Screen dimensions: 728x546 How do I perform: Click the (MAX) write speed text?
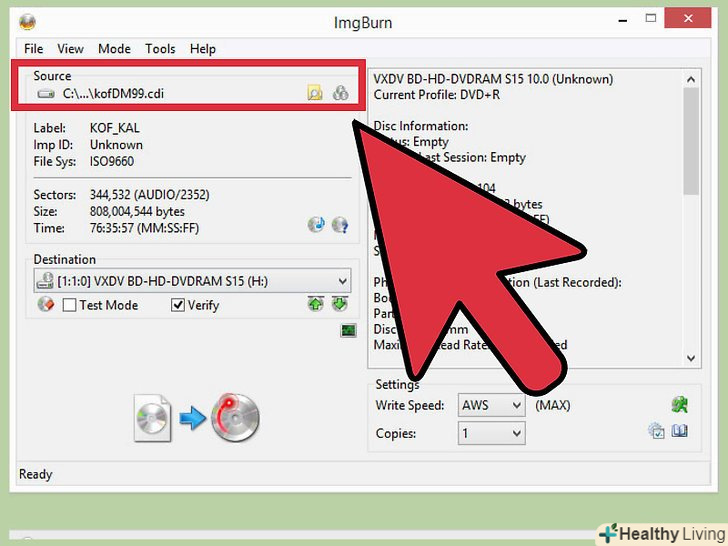pyautogui.click(x=552, y=405)
